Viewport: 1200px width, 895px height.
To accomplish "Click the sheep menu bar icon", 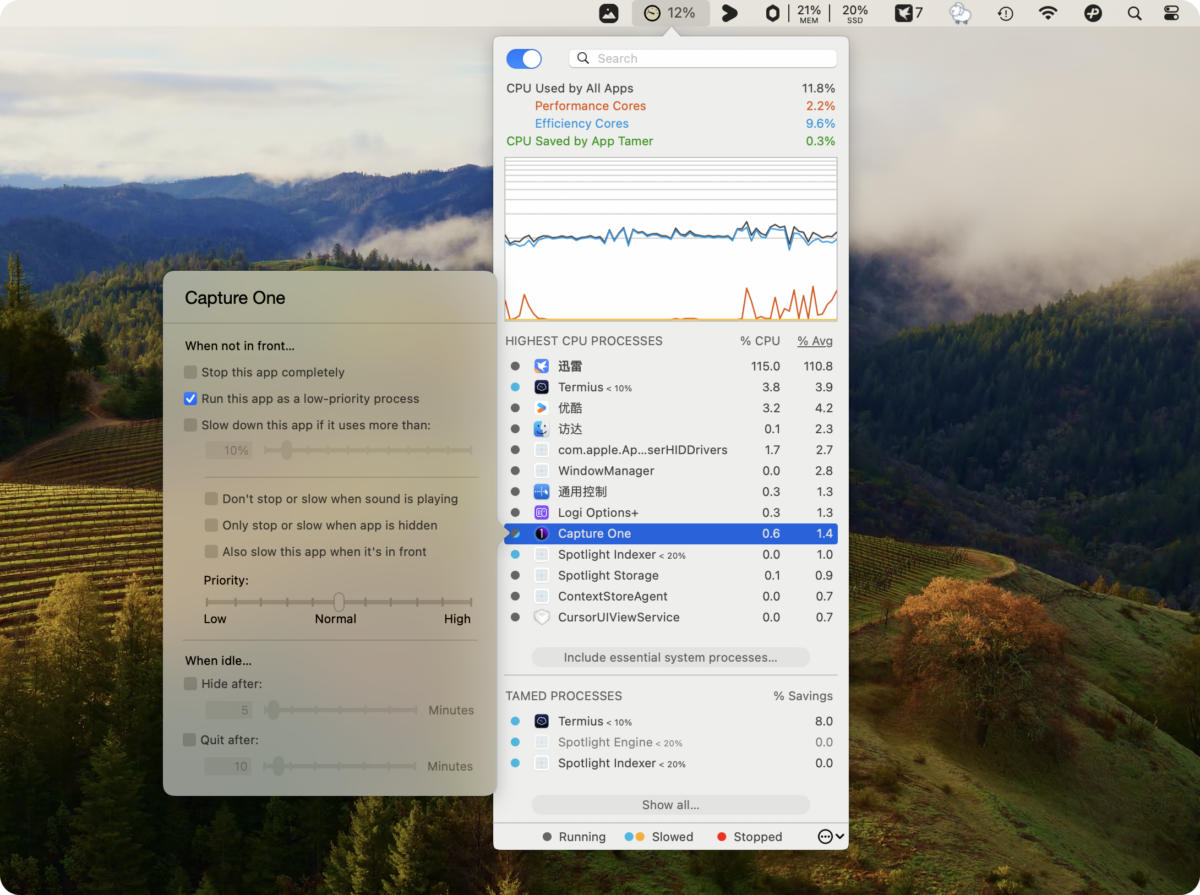I will pos(960,13).
